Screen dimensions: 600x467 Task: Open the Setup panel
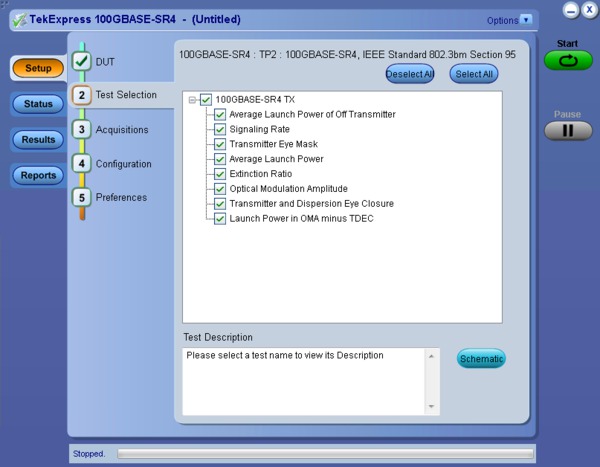click(38, 68)
